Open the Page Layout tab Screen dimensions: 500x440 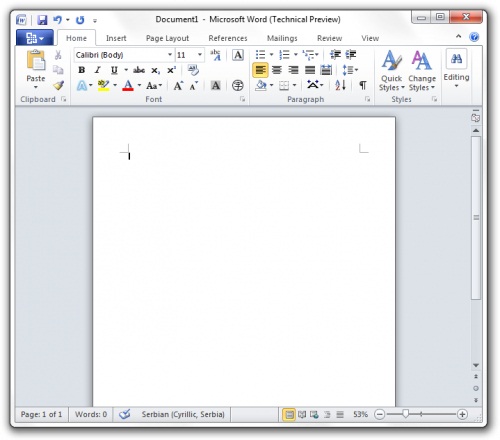click(x=167, y=38)
